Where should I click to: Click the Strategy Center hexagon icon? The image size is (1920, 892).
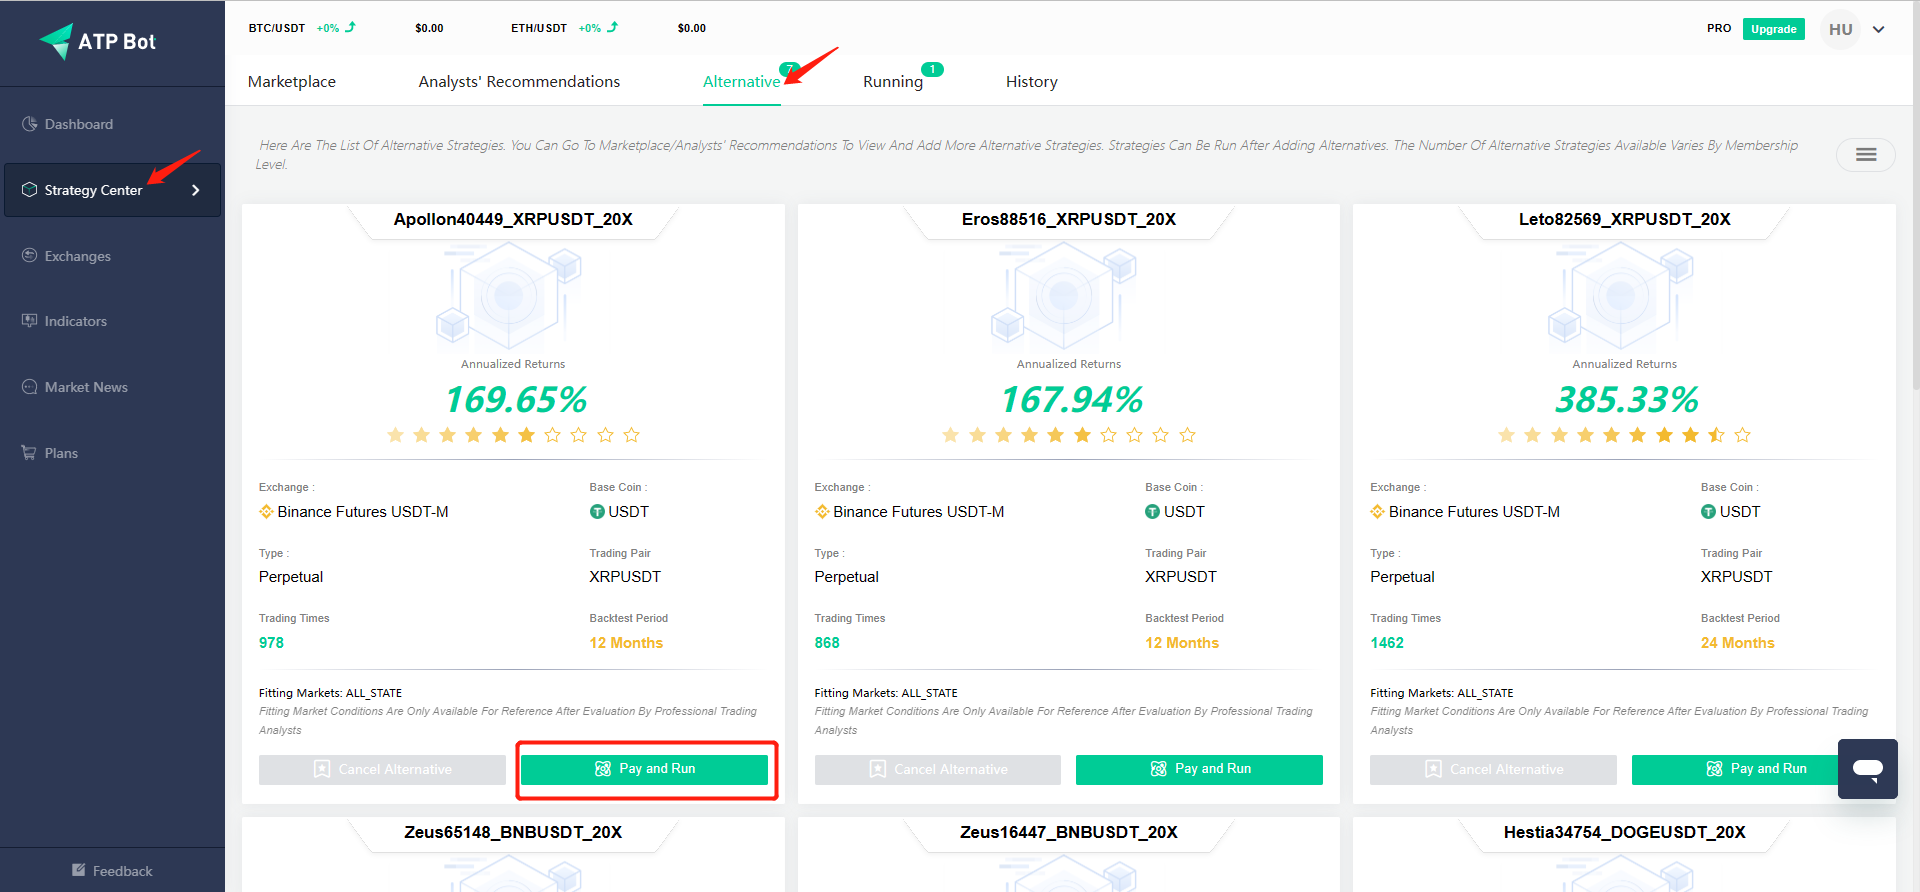30,190
